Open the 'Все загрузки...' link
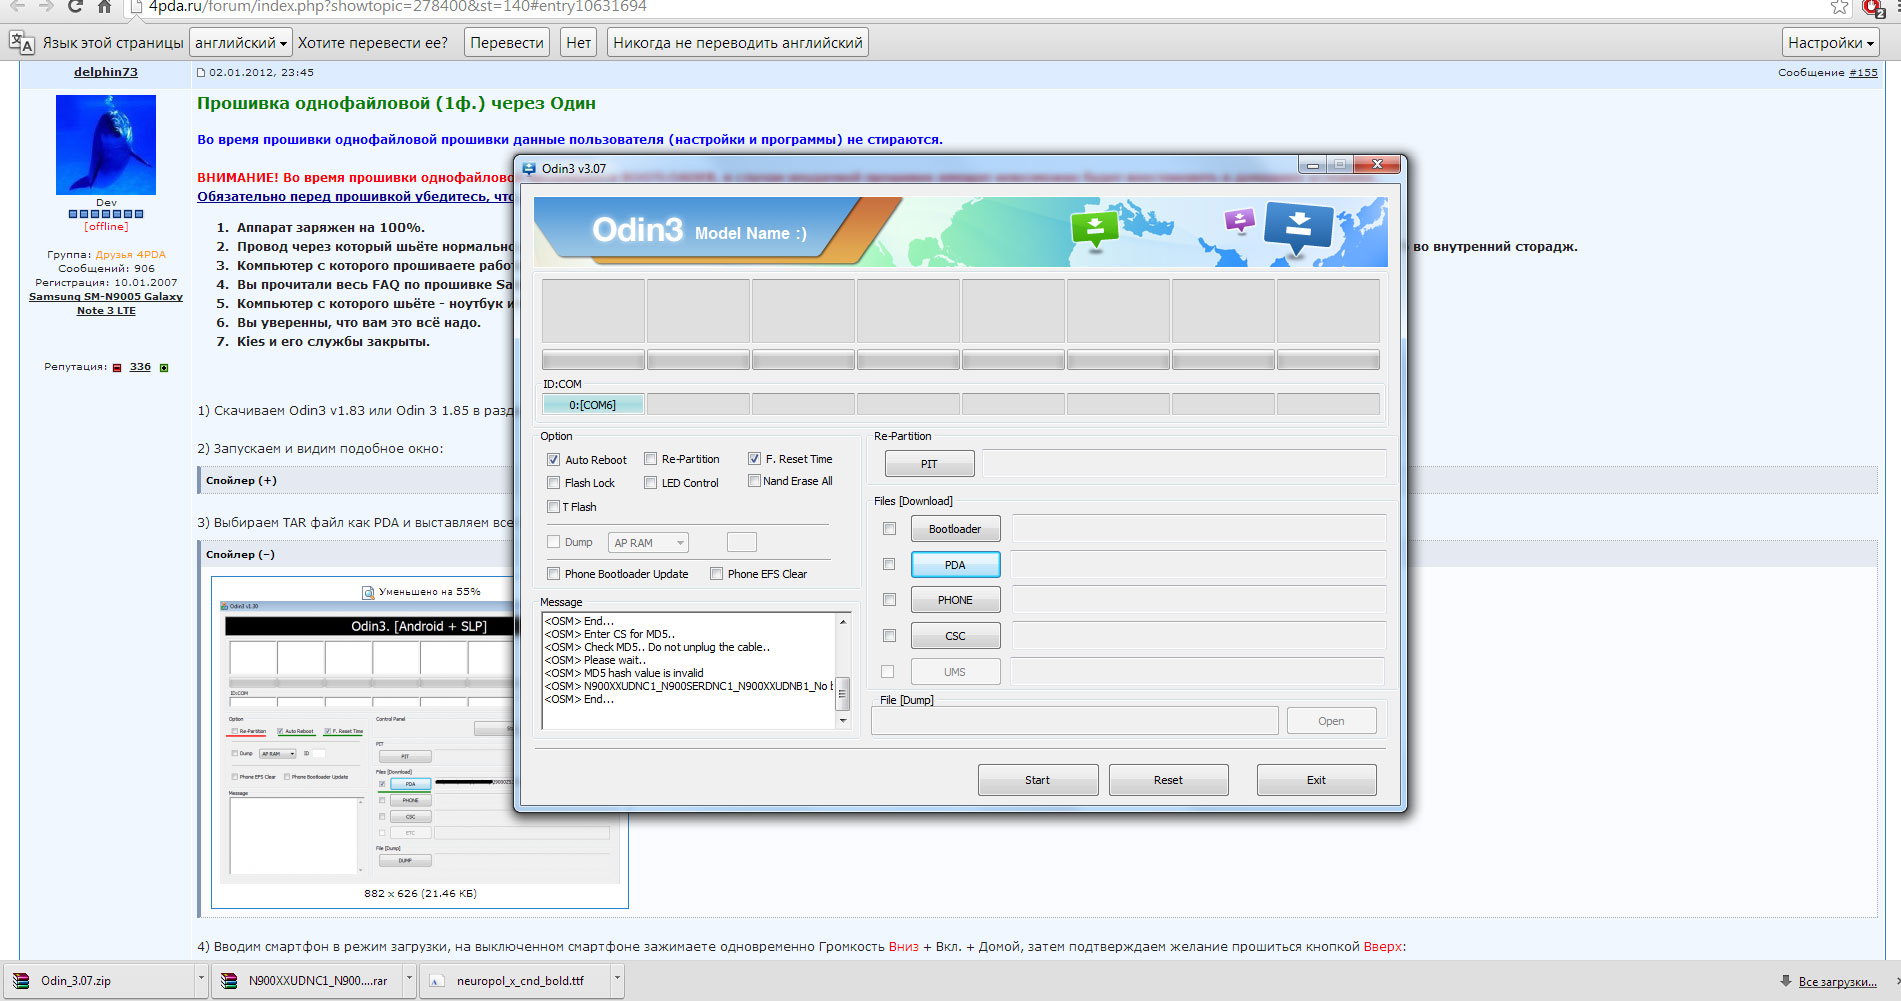1901x1001 pixels. (x=1838, y=981)
